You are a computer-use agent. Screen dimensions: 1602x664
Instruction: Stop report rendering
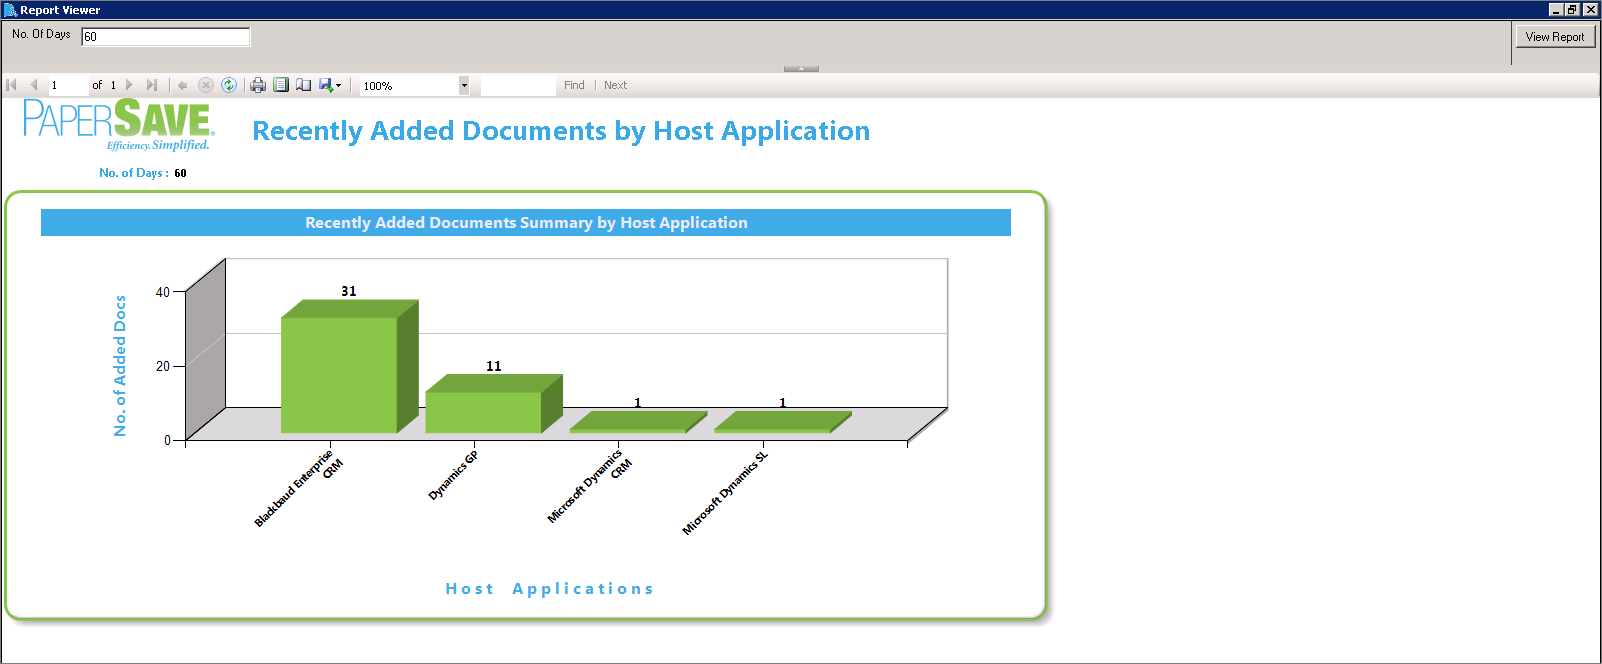point(206,85)
